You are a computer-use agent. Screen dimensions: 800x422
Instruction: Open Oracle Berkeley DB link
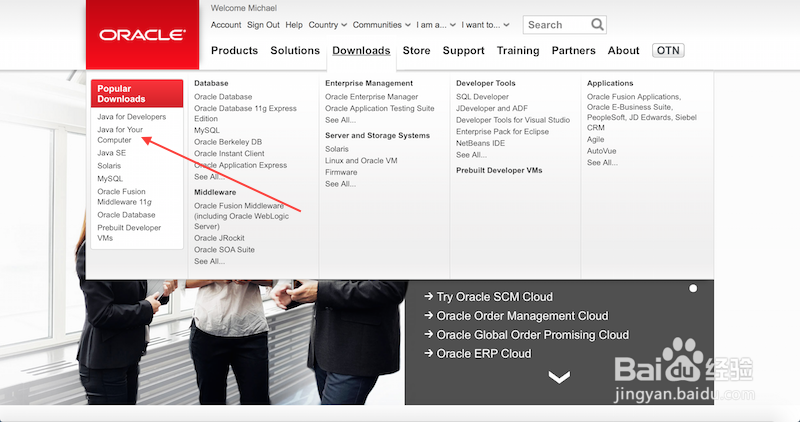228,142
